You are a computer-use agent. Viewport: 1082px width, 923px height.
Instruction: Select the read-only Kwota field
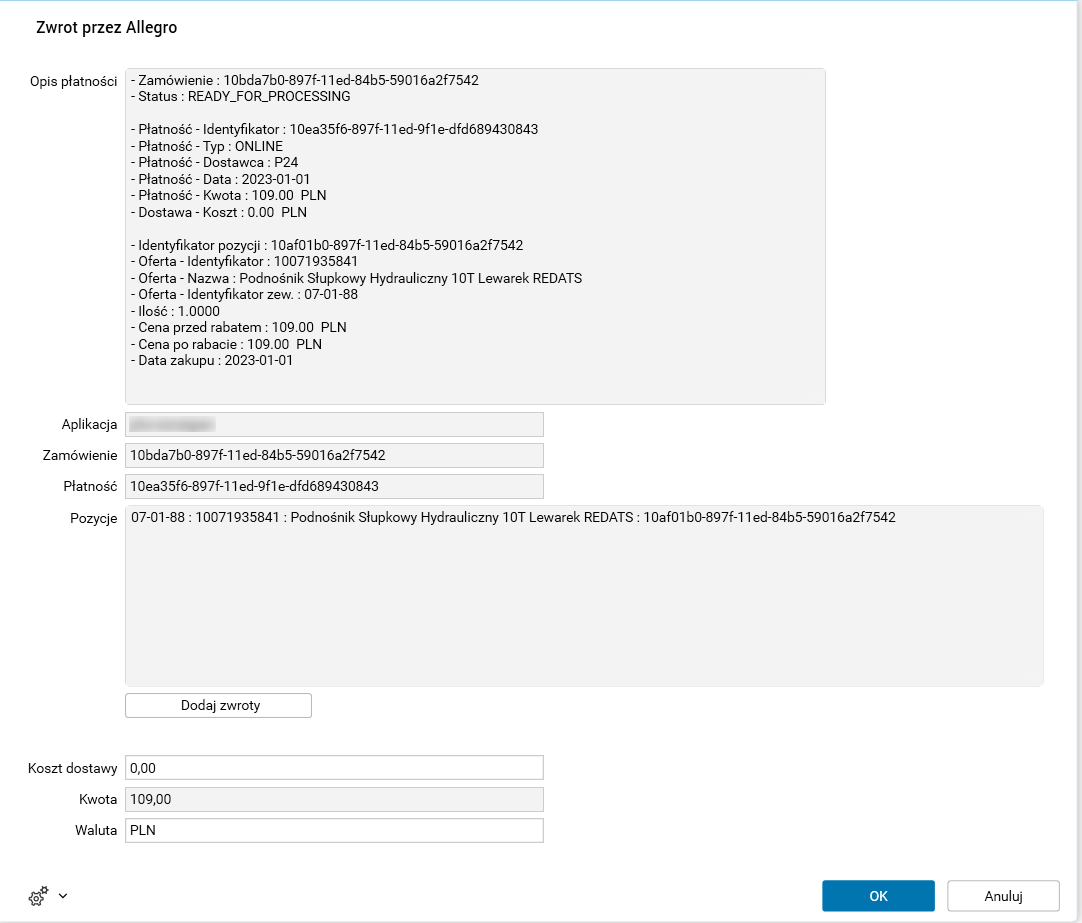pos(333,799)
